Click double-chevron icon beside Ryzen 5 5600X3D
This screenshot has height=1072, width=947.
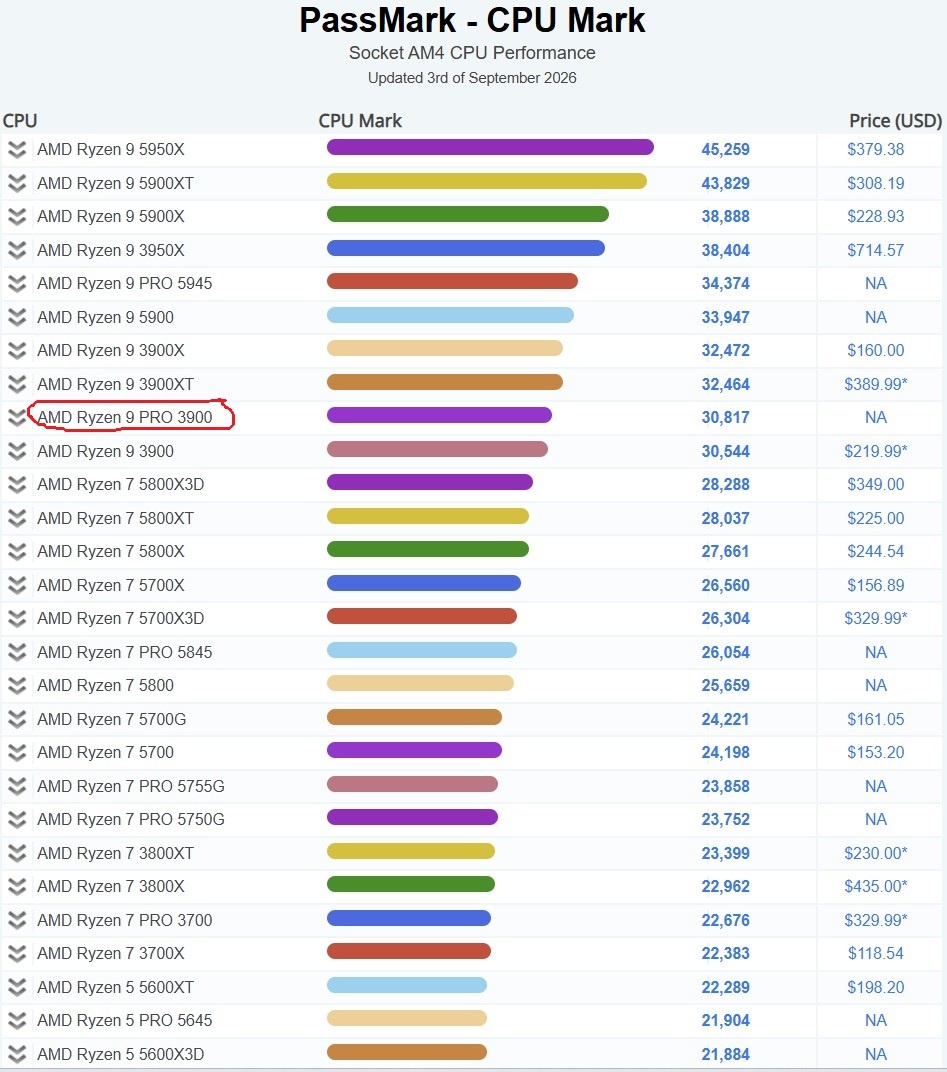[17, 1054]
